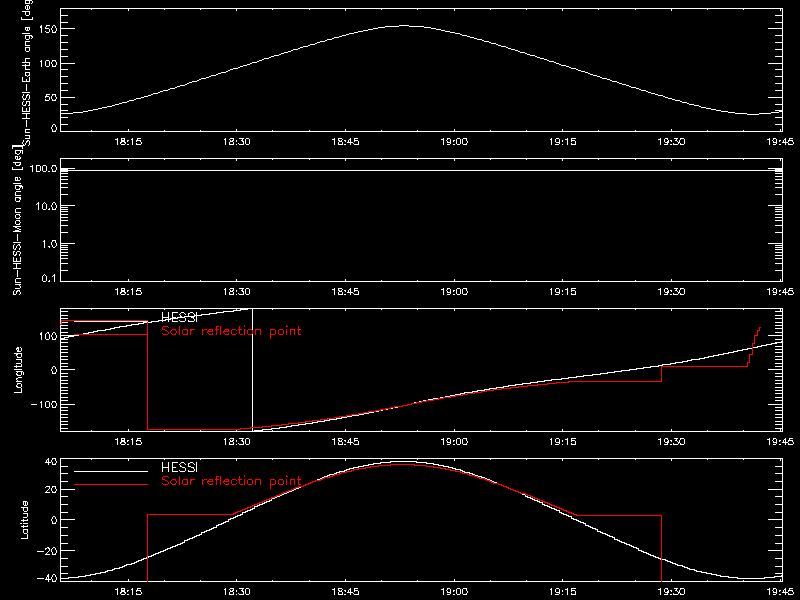Click the 'Longitude' y-axis label
This screenshot has width=800, height=600.
point(18,370)
